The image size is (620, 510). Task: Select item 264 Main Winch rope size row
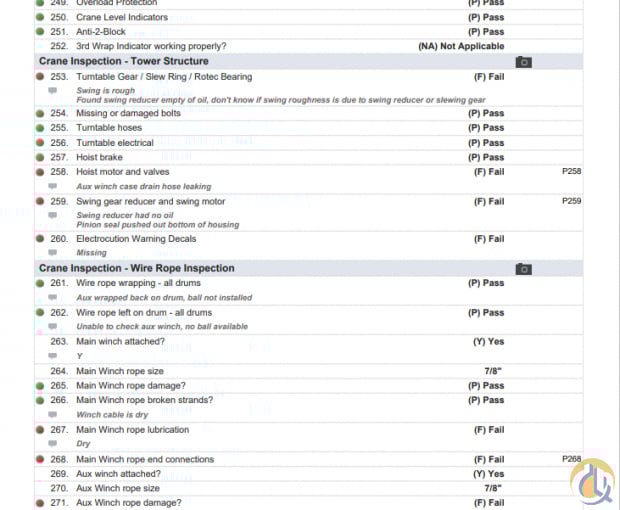click(308, 371)
